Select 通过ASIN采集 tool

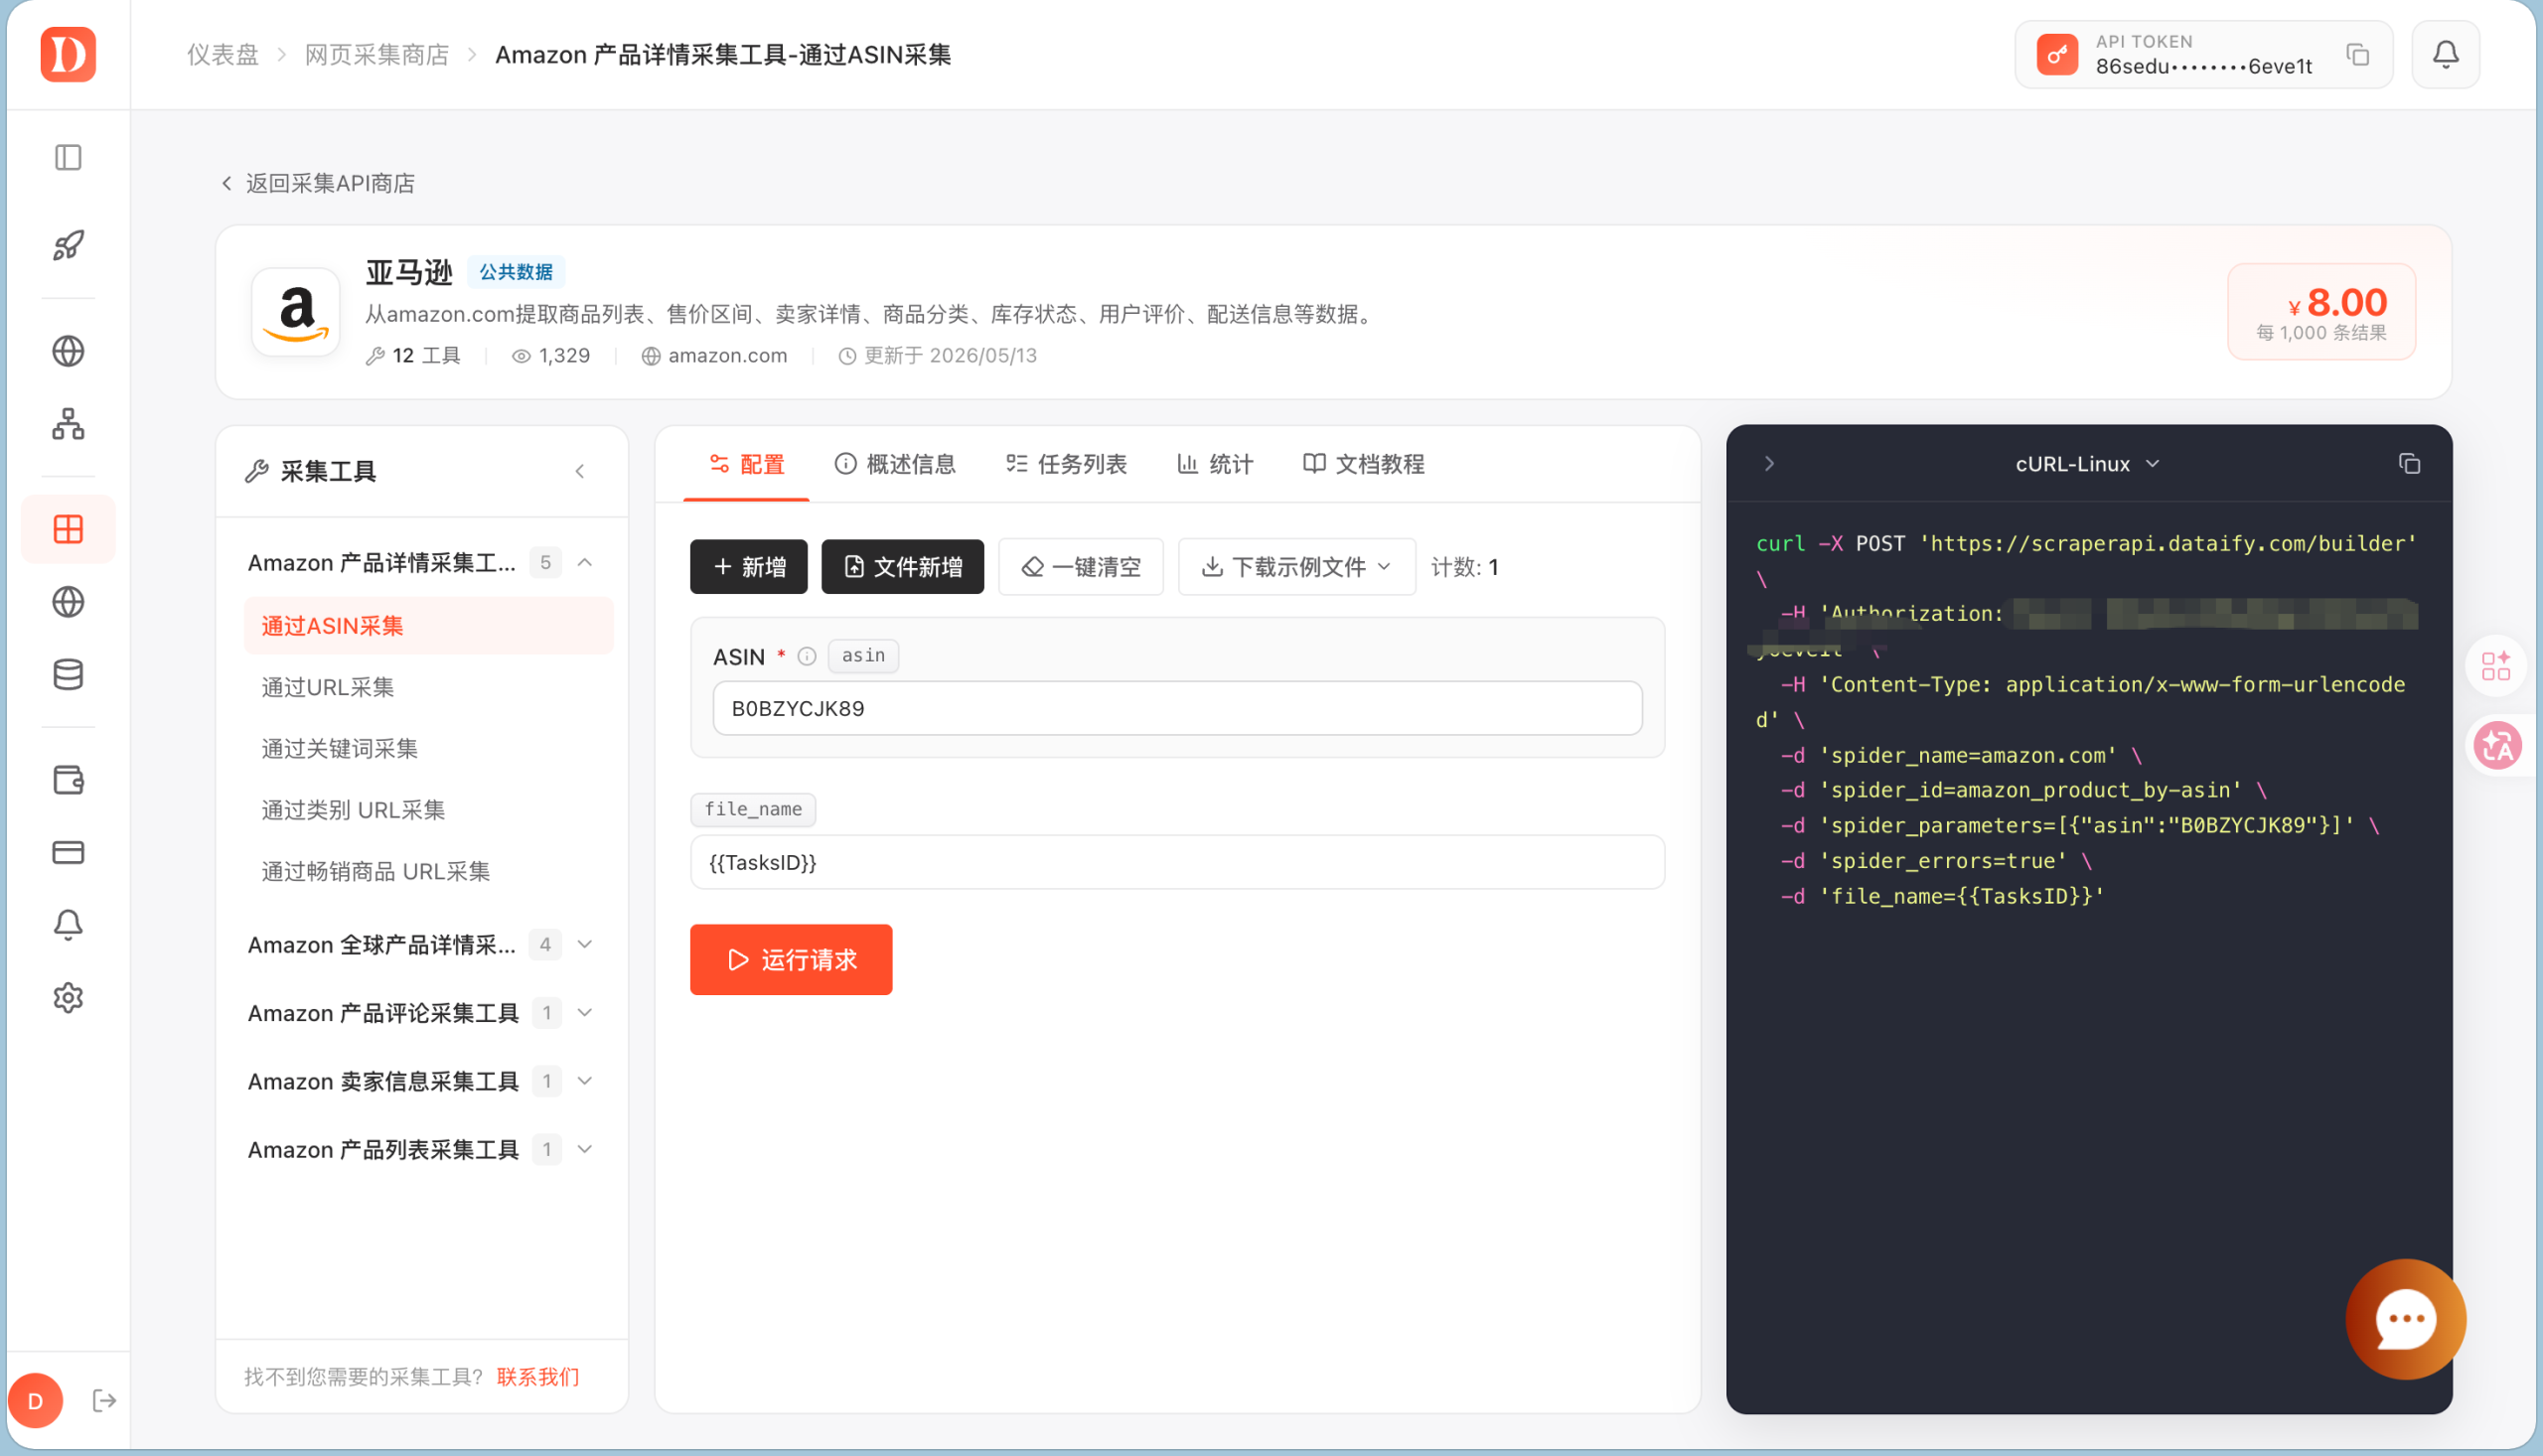(x=429, y=626)
